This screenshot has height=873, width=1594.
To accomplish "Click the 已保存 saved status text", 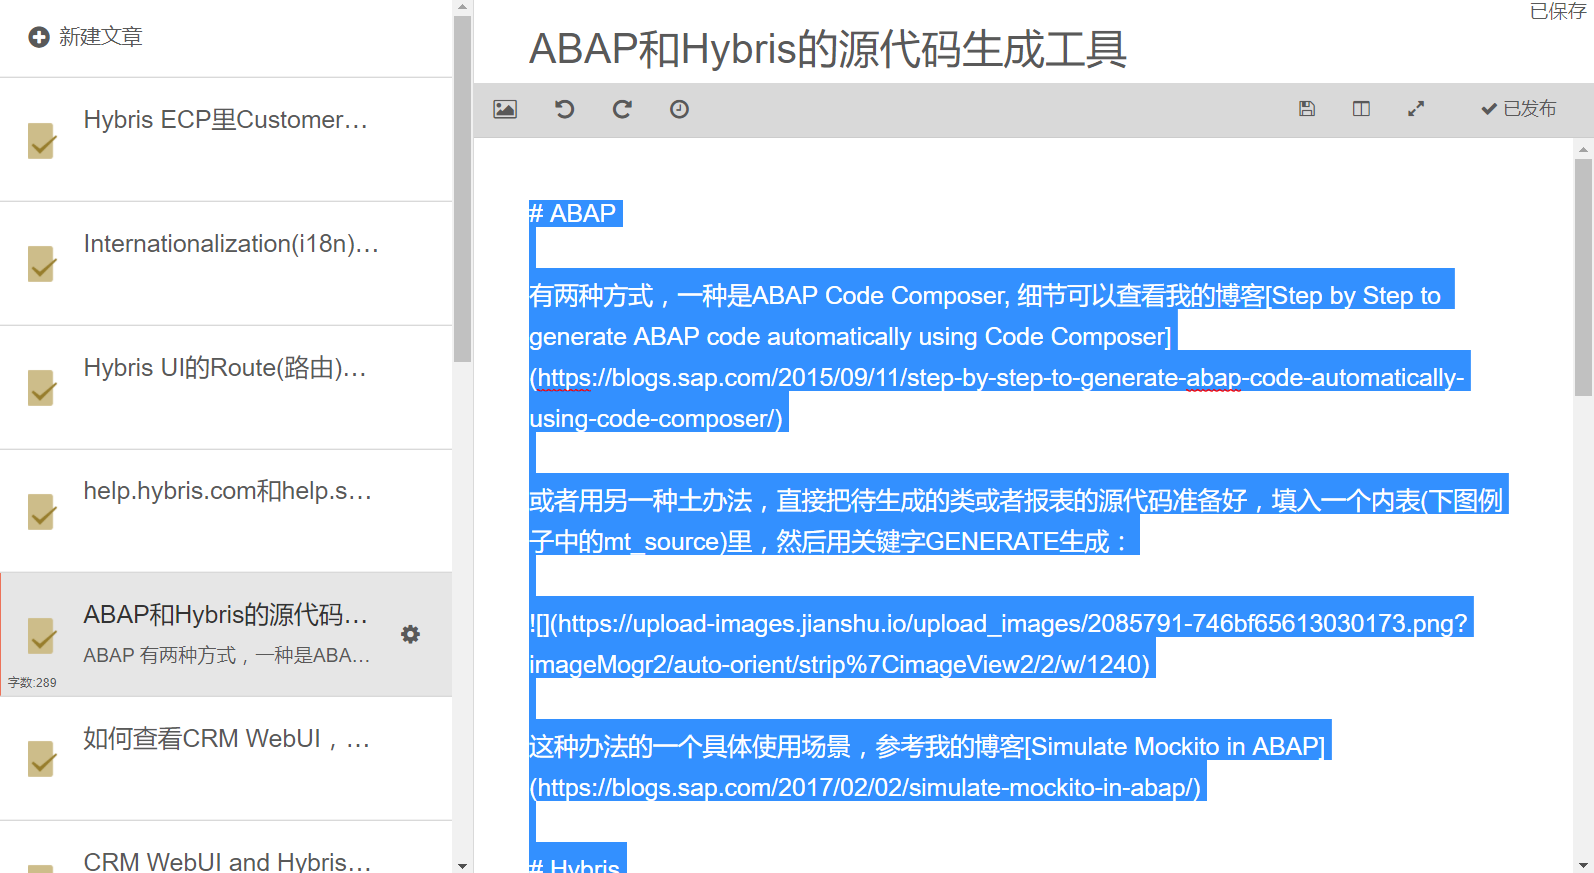I will point(1558,11).
